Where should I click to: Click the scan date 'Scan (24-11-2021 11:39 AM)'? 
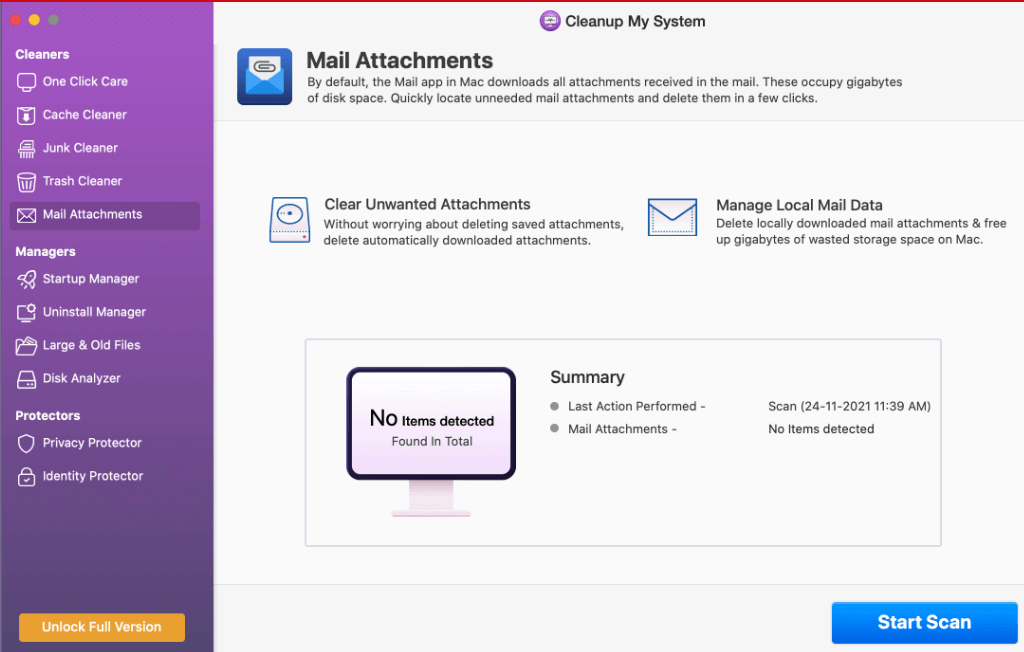coord(849,406)
